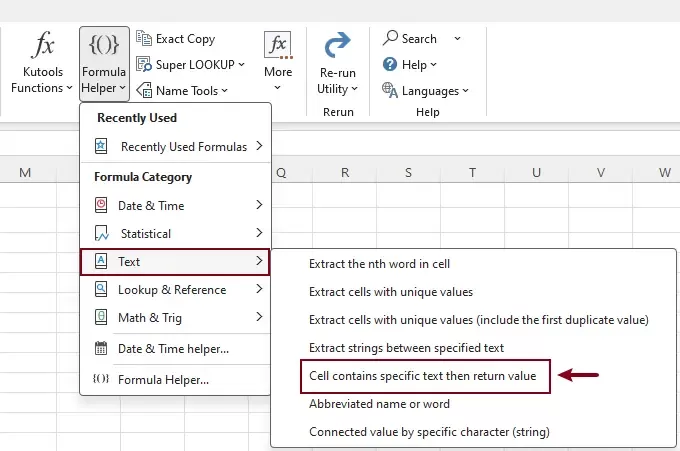680x451 pixels.
Task: Expand the Date & Time submenu arrow
Action: [x=259, y=205]
